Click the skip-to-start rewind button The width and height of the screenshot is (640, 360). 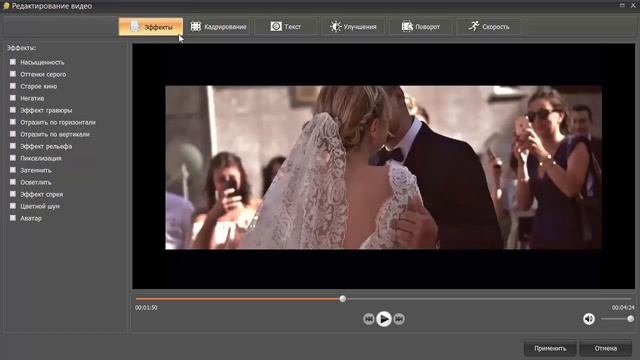(369, 319)
